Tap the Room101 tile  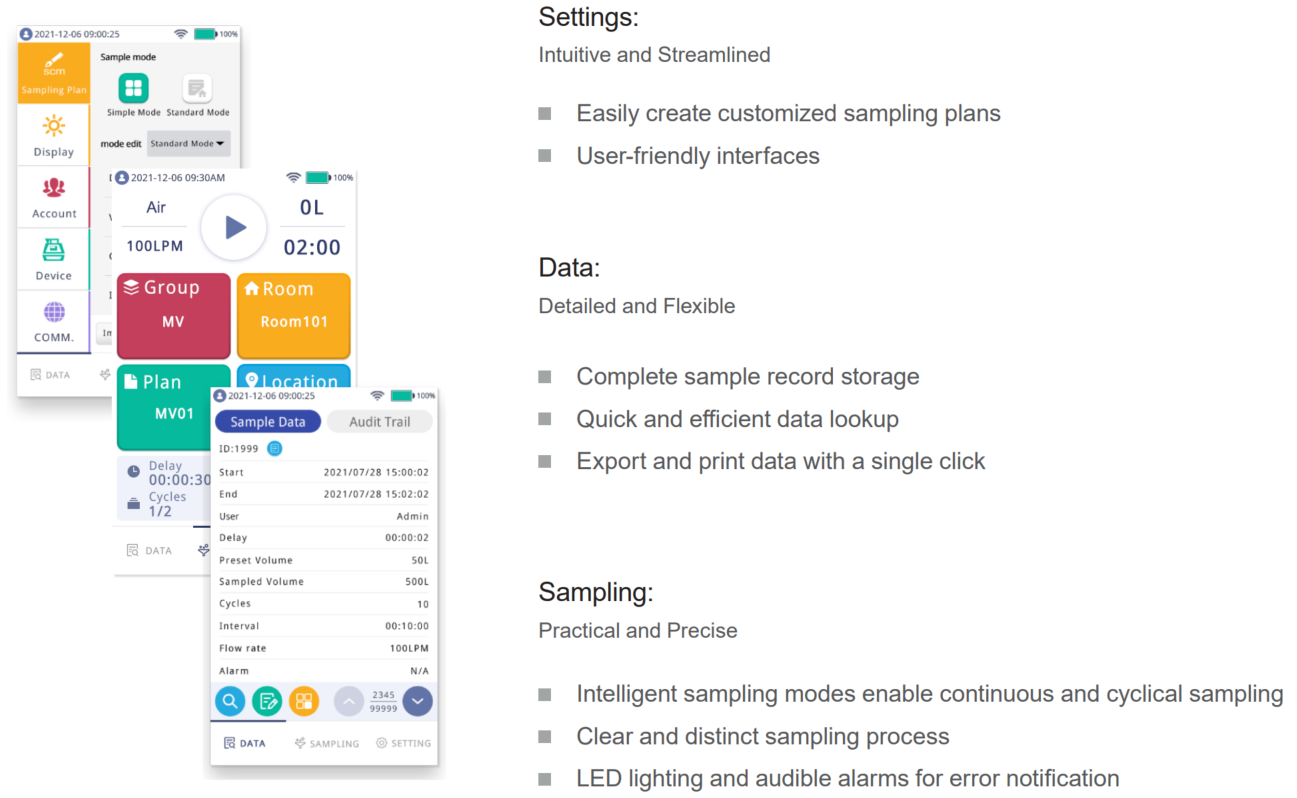point(293,316)
